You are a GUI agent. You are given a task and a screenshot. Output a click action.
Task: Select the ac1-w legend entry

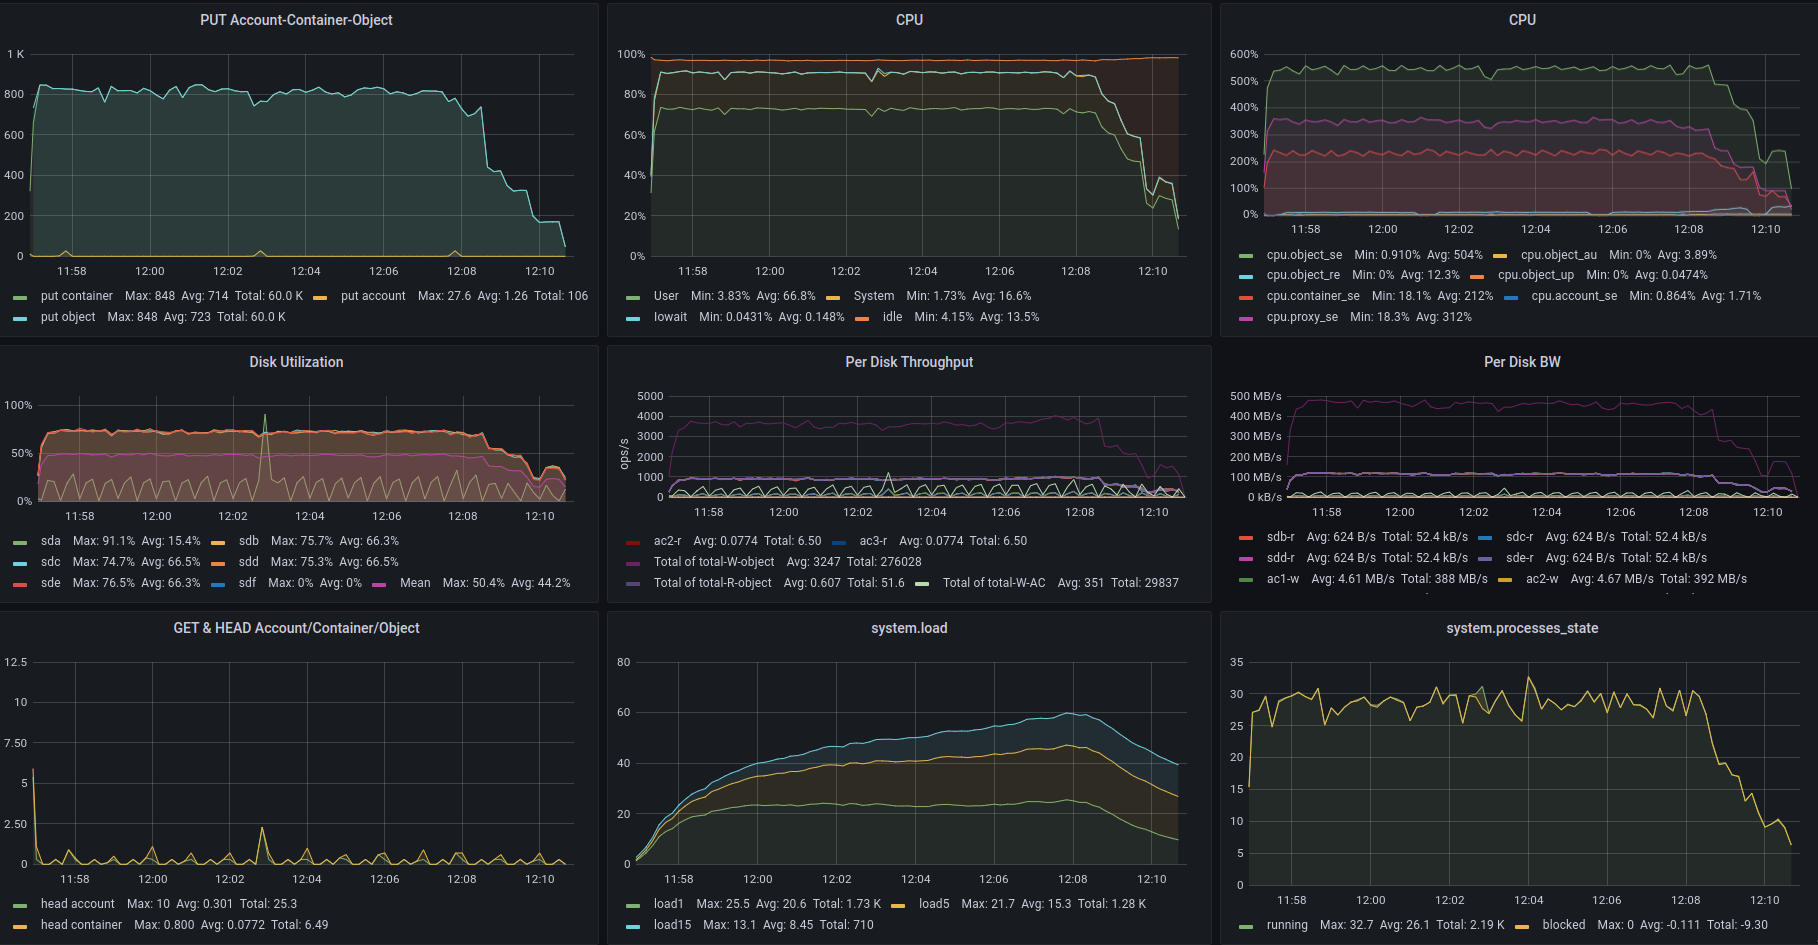coord(1282,579)
